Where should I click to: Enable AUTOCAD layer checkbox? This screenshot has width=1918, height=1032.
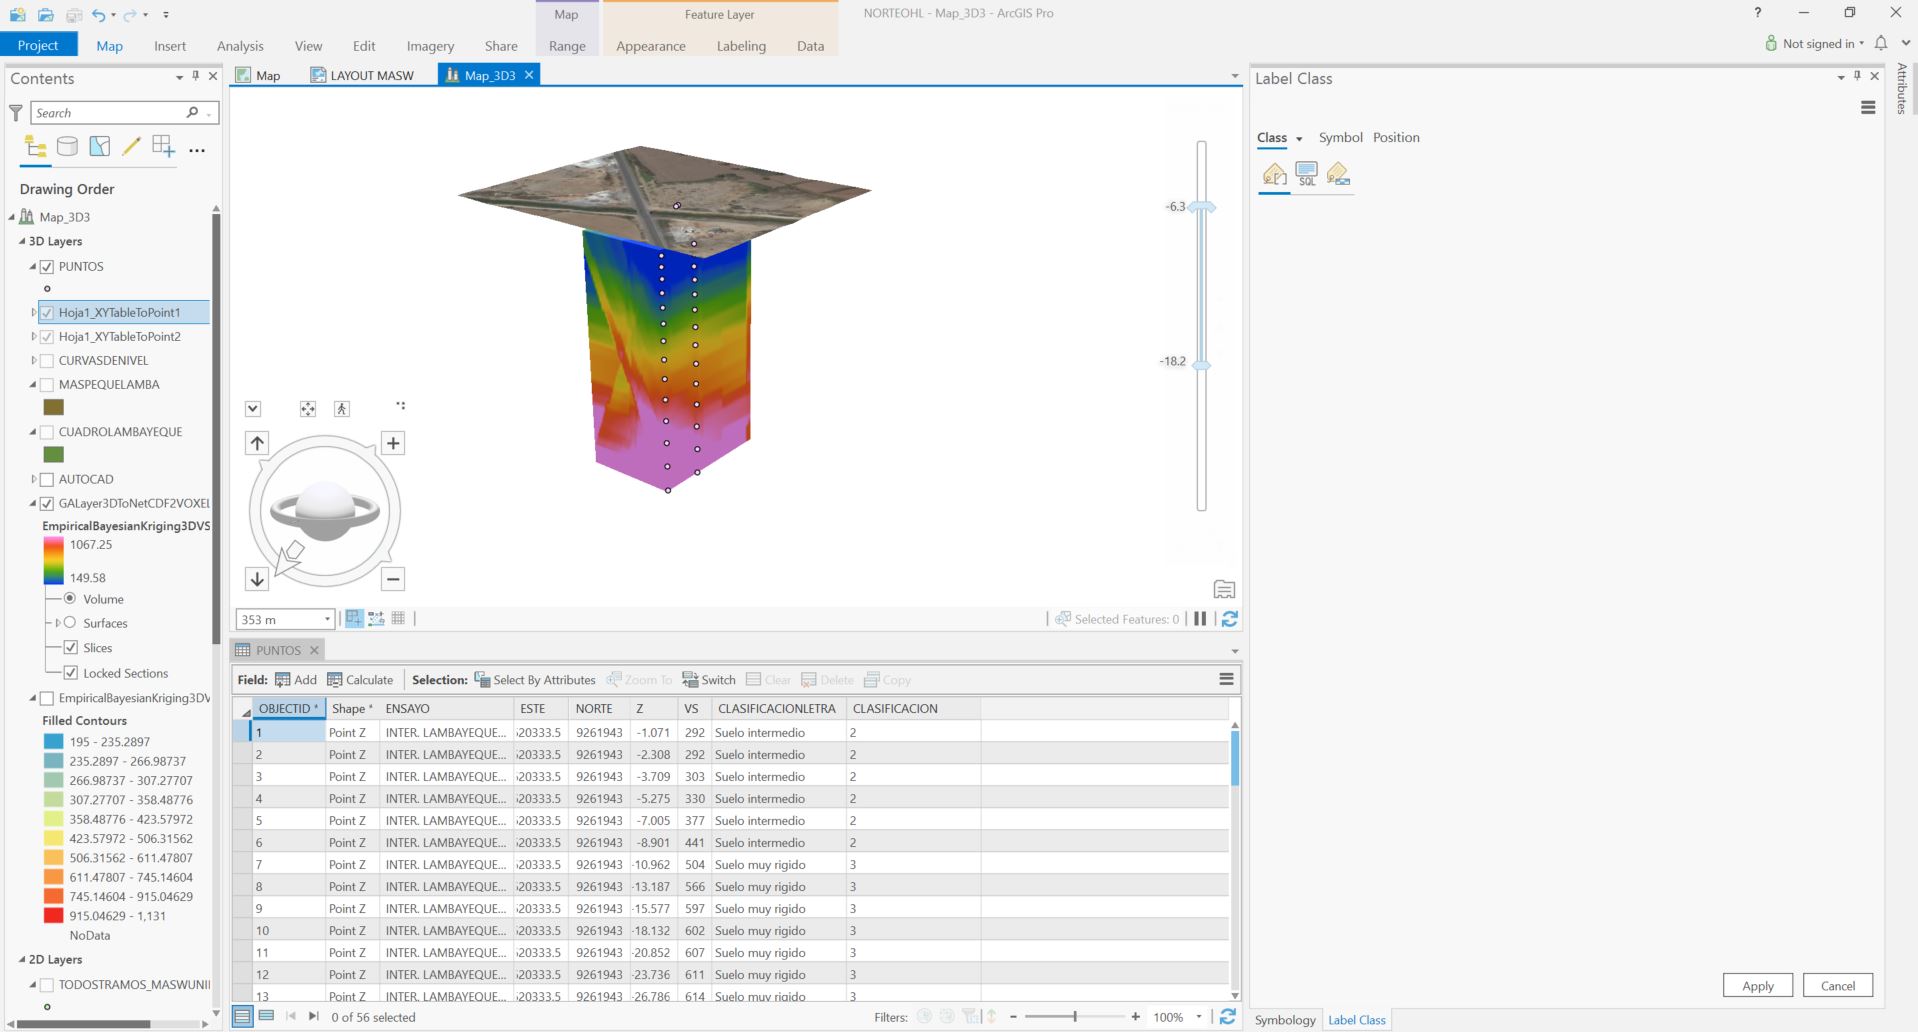[x=47, y=480]
